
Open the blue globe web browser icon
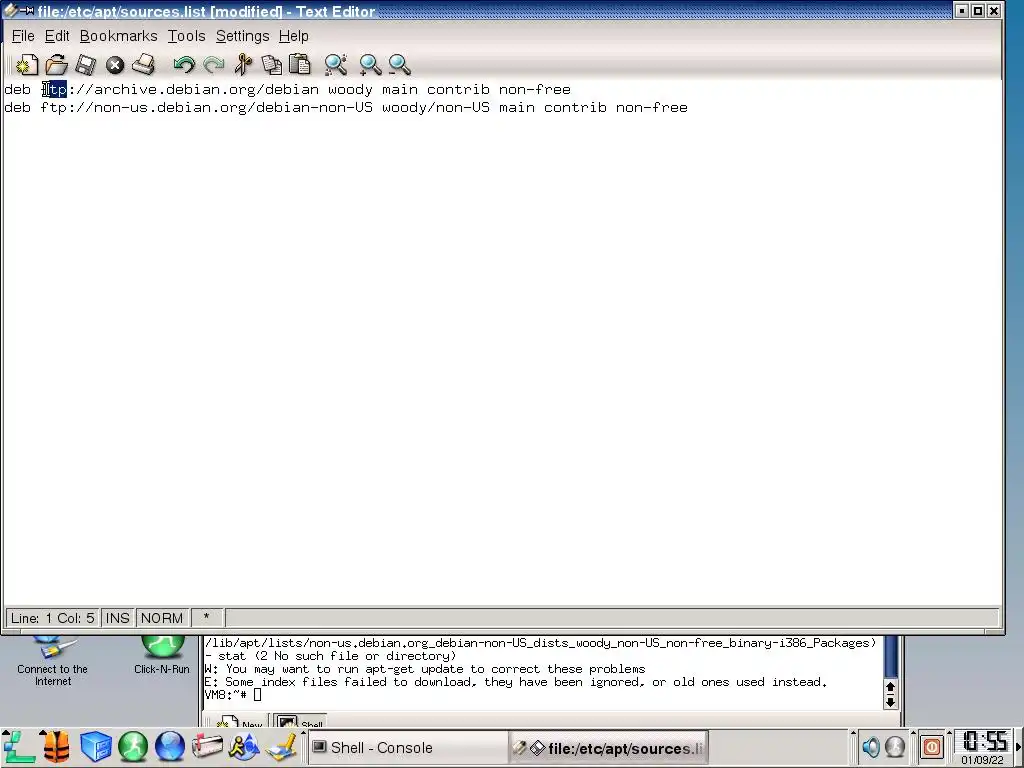pos(170,748)
